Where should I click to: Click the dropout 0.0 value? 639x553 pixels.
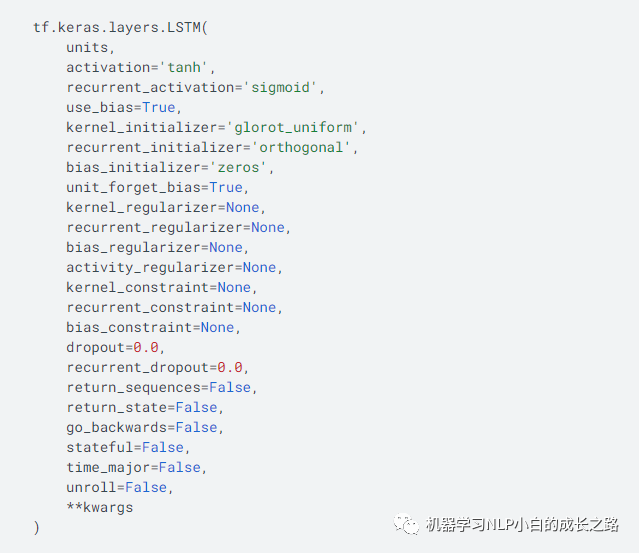(x=145, y=347)
